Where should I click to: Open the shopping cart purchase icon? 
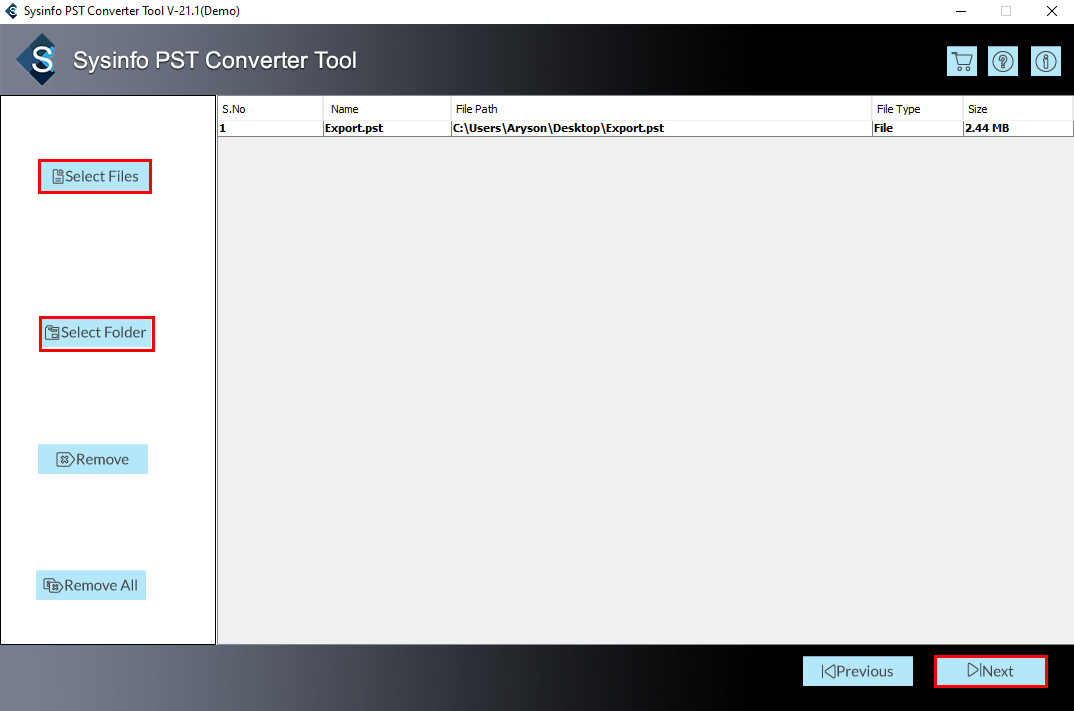(962, 62)
